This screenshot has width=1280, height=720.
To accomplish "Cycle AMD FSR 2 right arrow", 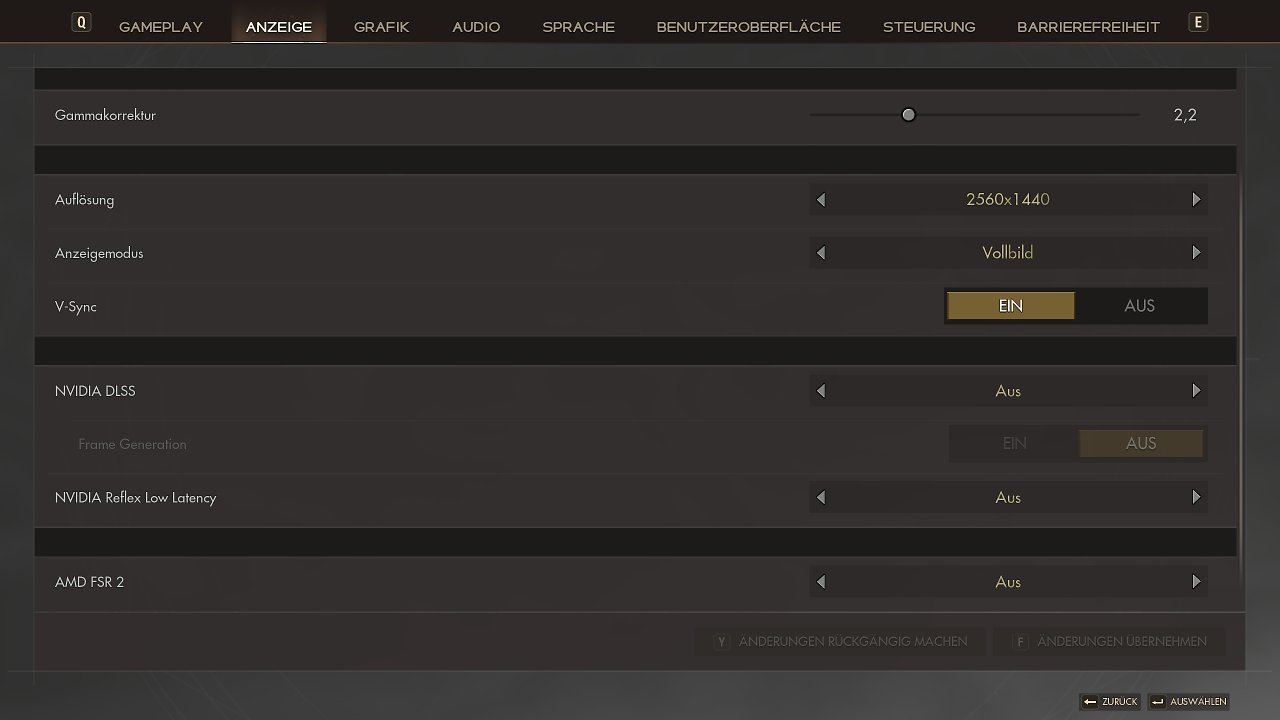I will [x=1196, y=582].
